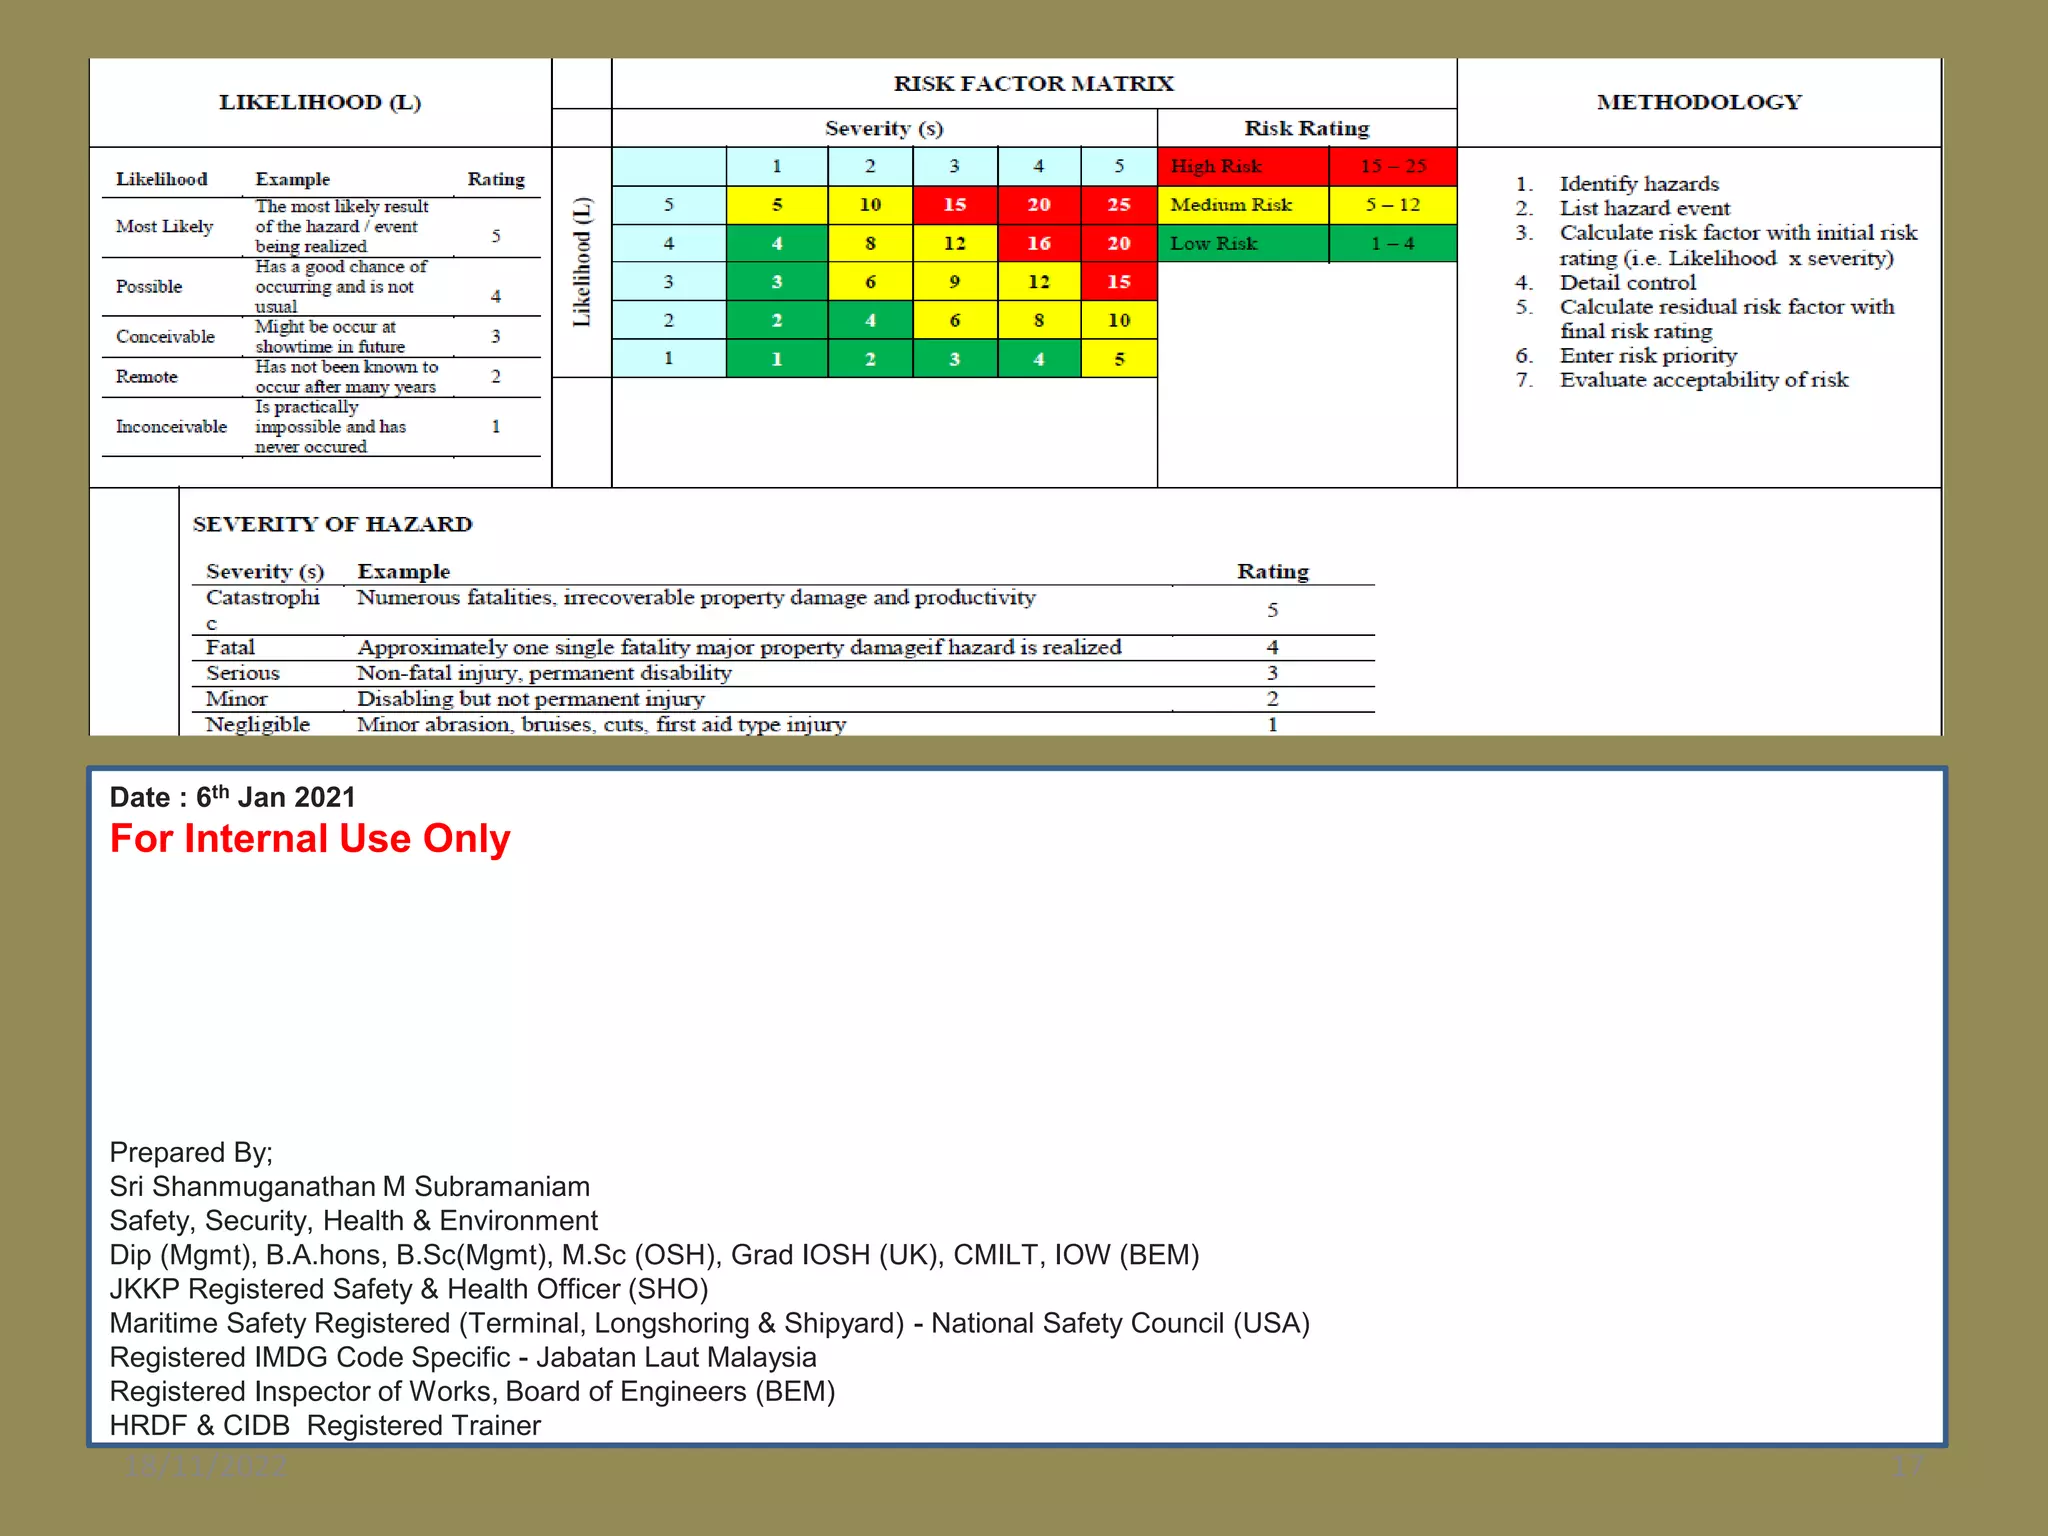2048x1536 pixels.
Task: Select the 'Most Likely' likelihood row
Action: click(x=165, y=227)
